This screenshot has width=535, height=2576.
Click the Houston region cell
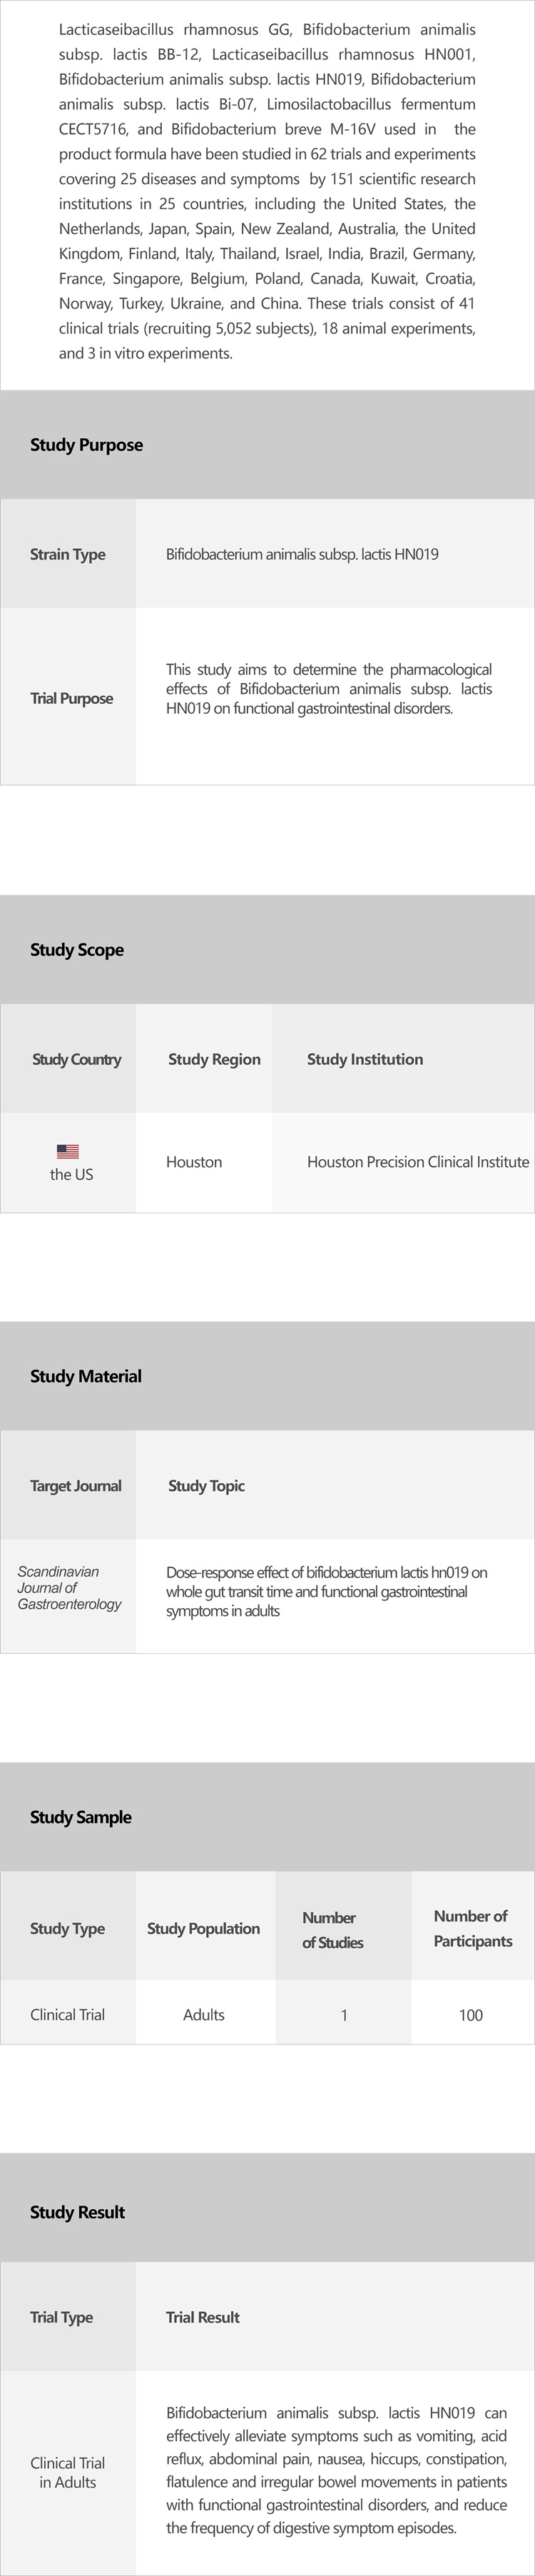click(x=194, y=1162)
